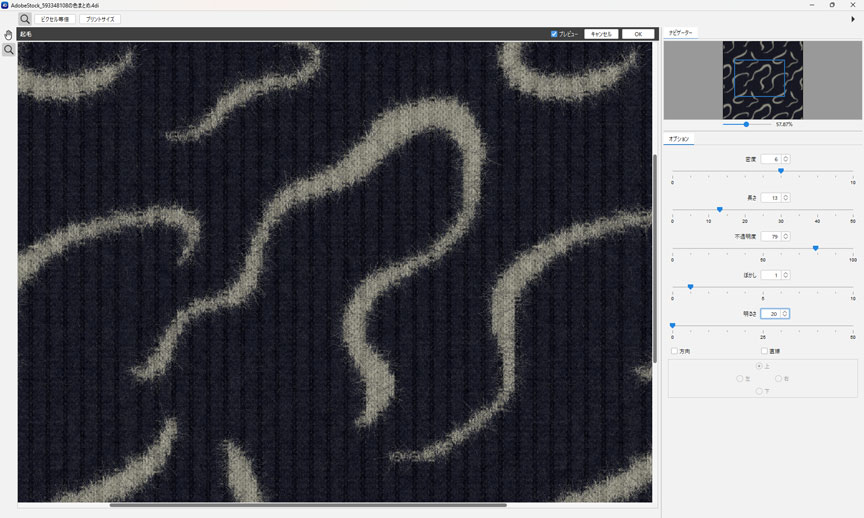Click the ピクセル等倍 button

[x=54, y=19]
